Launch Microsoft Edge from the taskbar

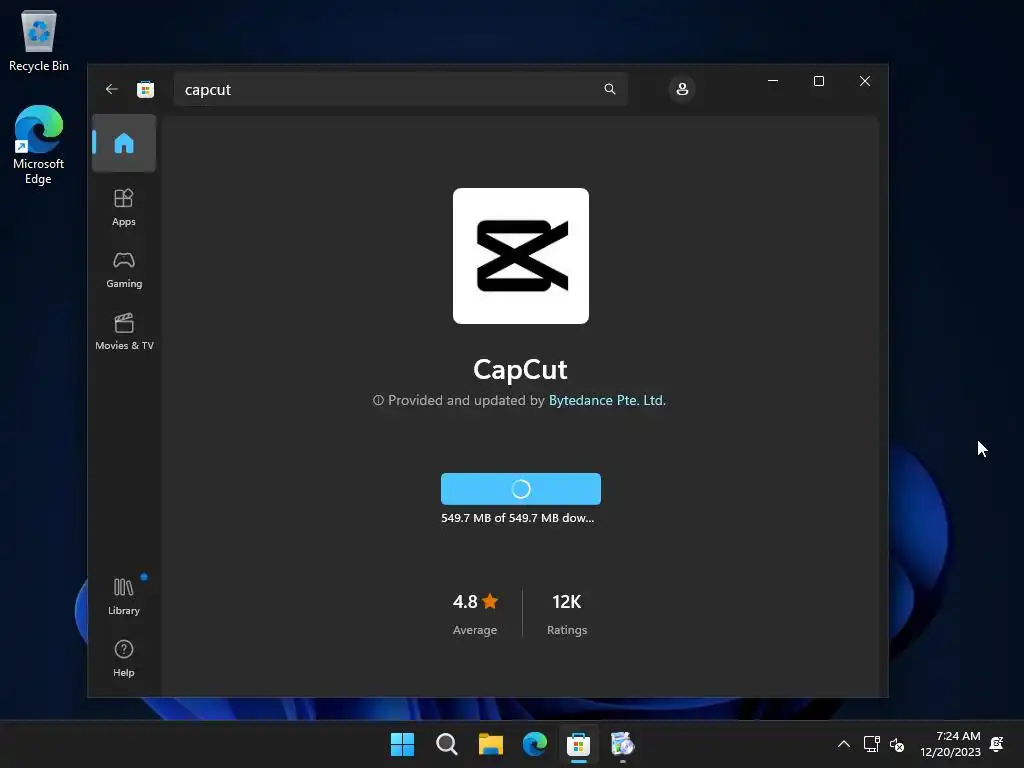pyautogui.click(x=535, y=744)
